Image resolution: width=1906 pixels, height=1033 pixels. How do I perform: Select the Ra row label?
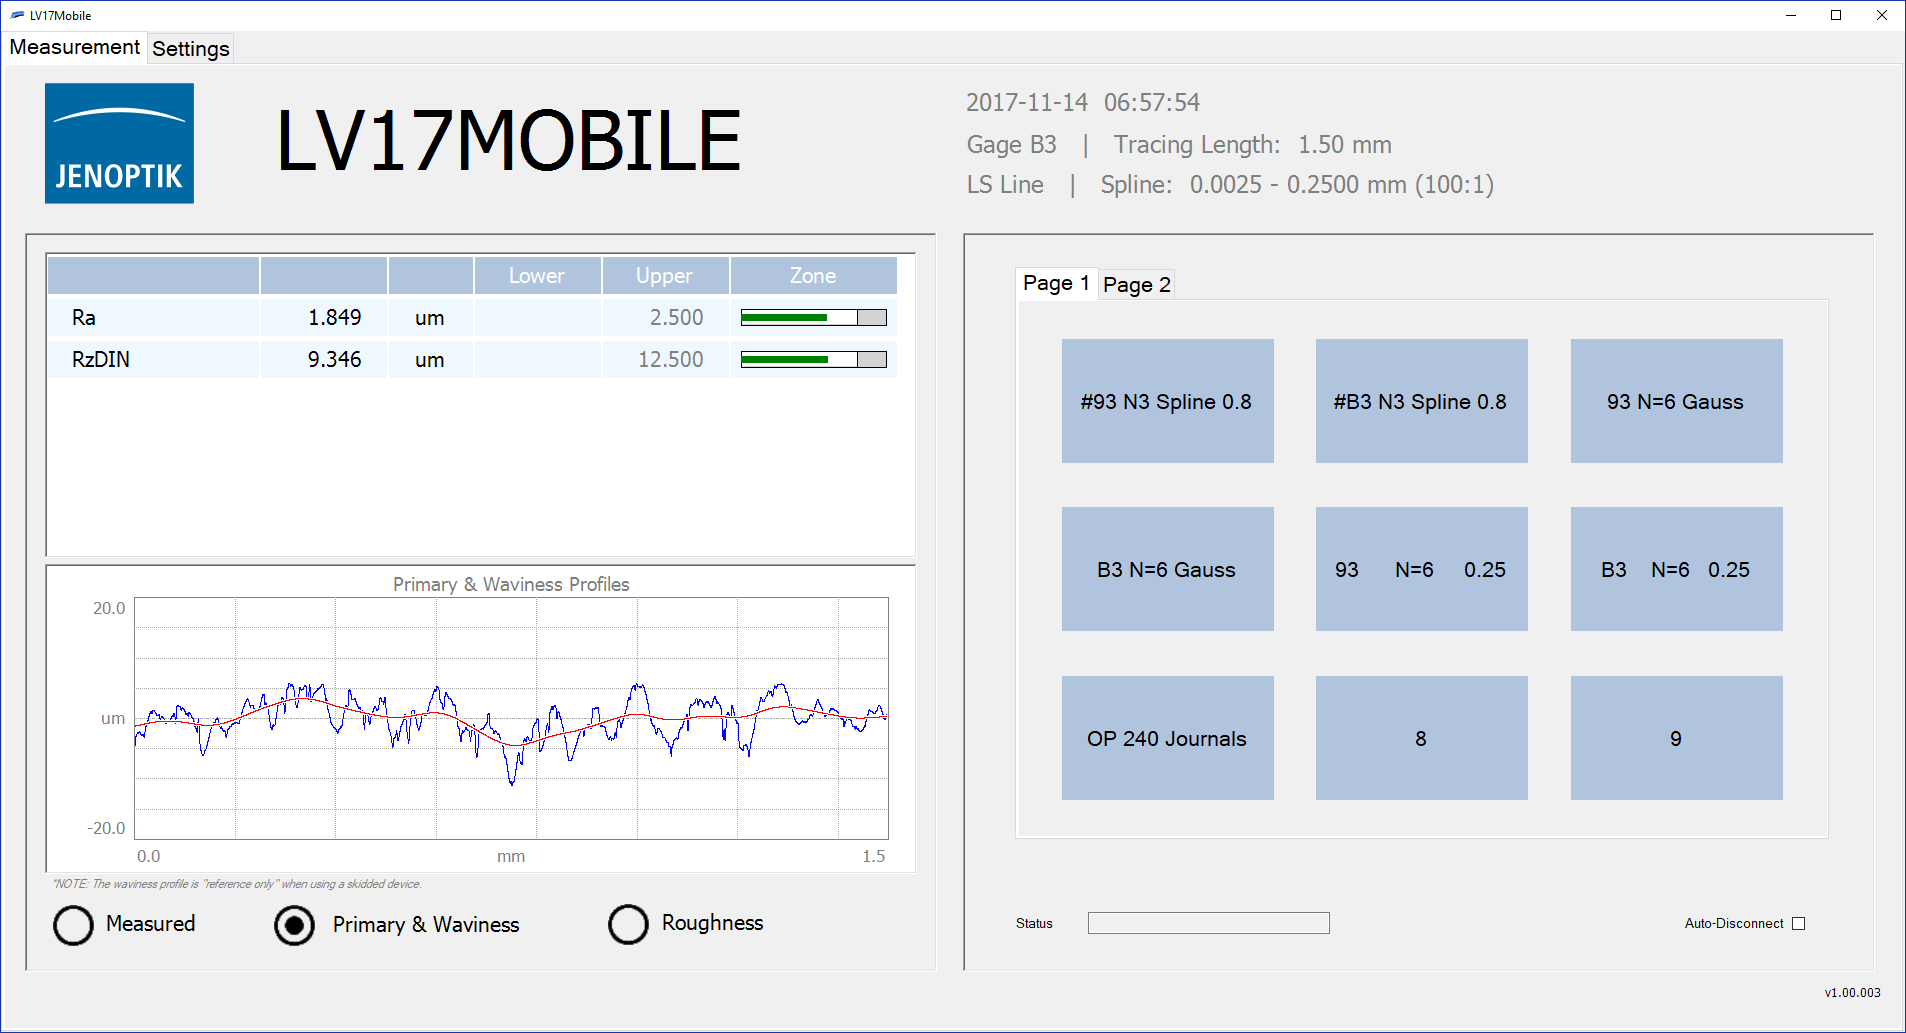84,318
